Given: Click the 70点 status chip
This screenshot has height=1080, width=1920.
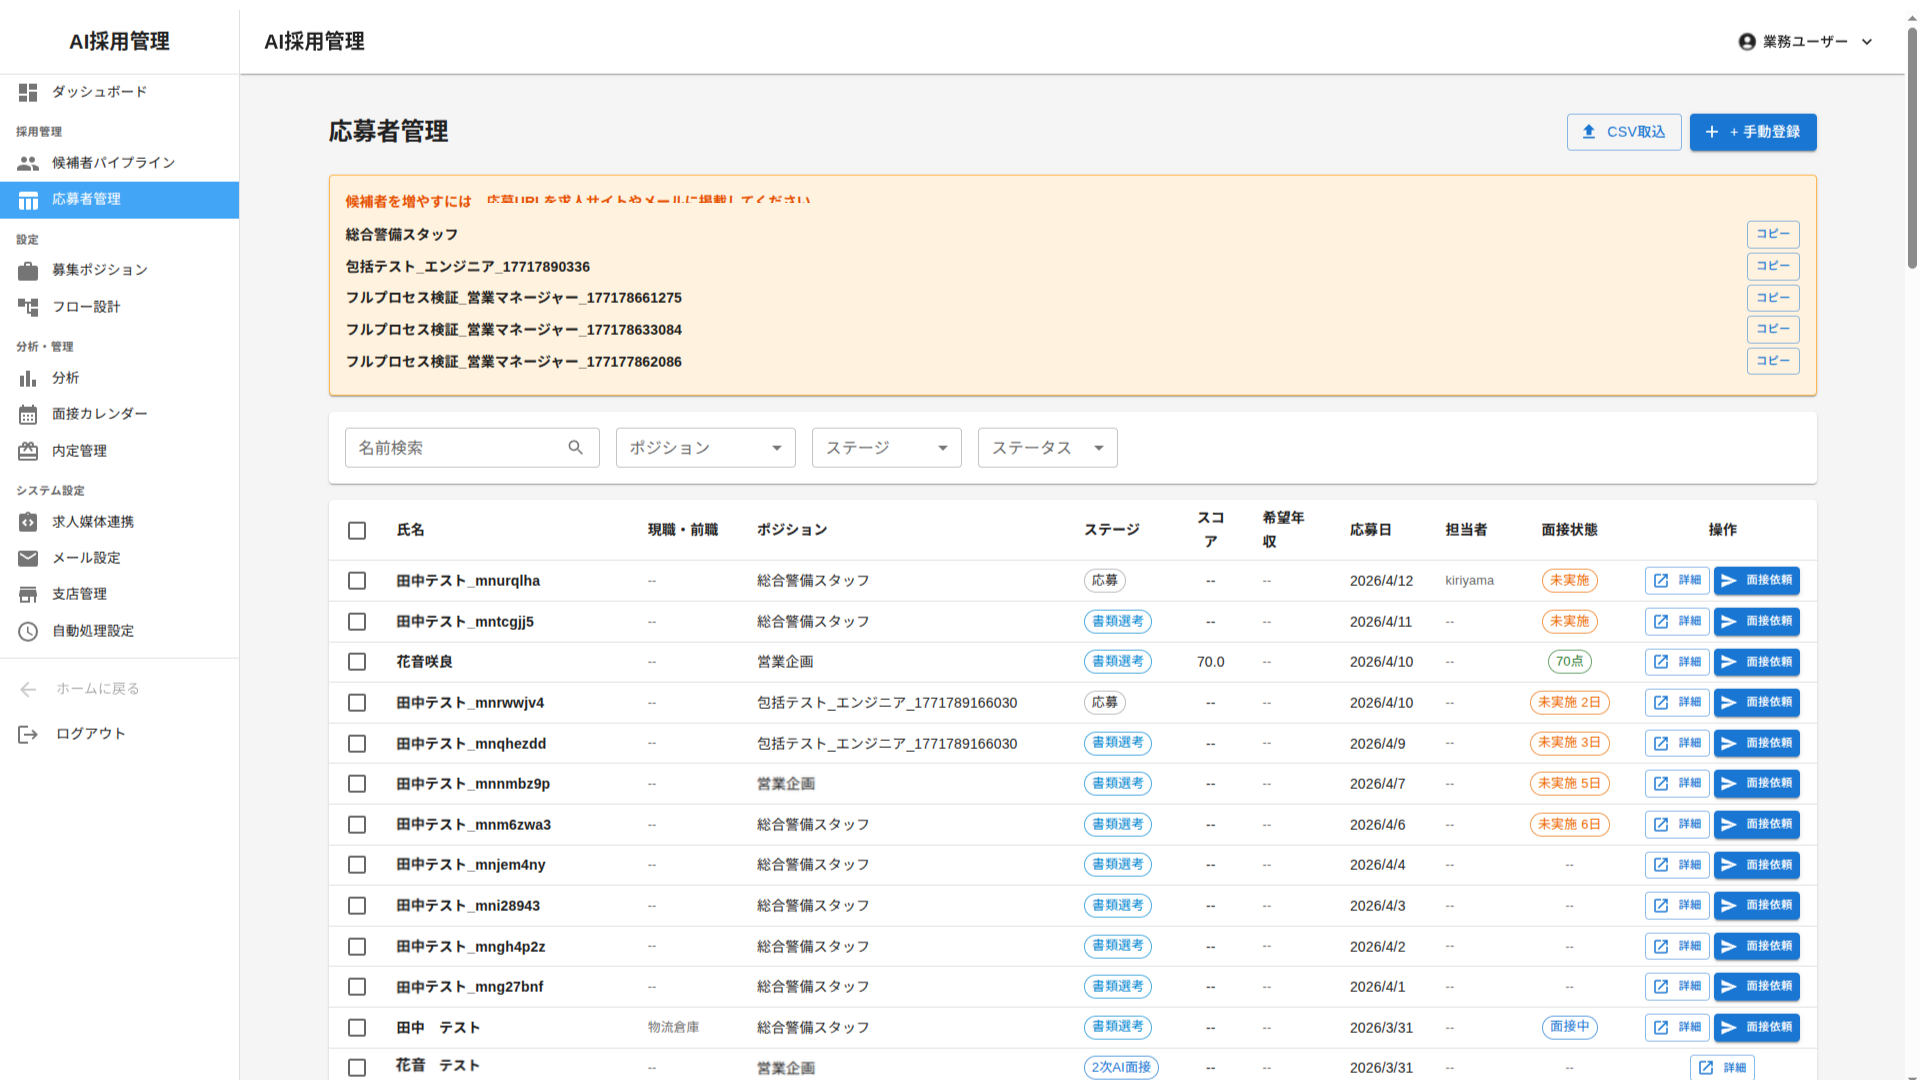Looking at the screenshot, I should (x=1569, y=662).
